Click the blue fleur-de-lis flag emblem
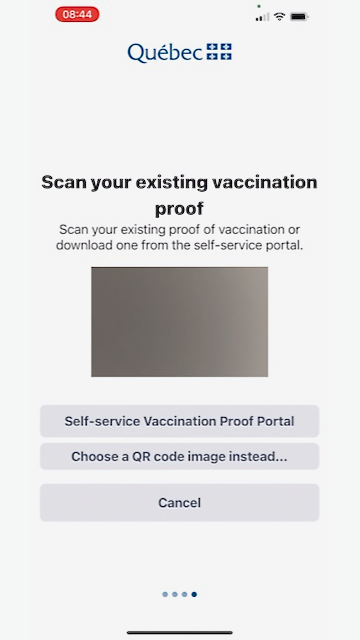 coord(219,52)
